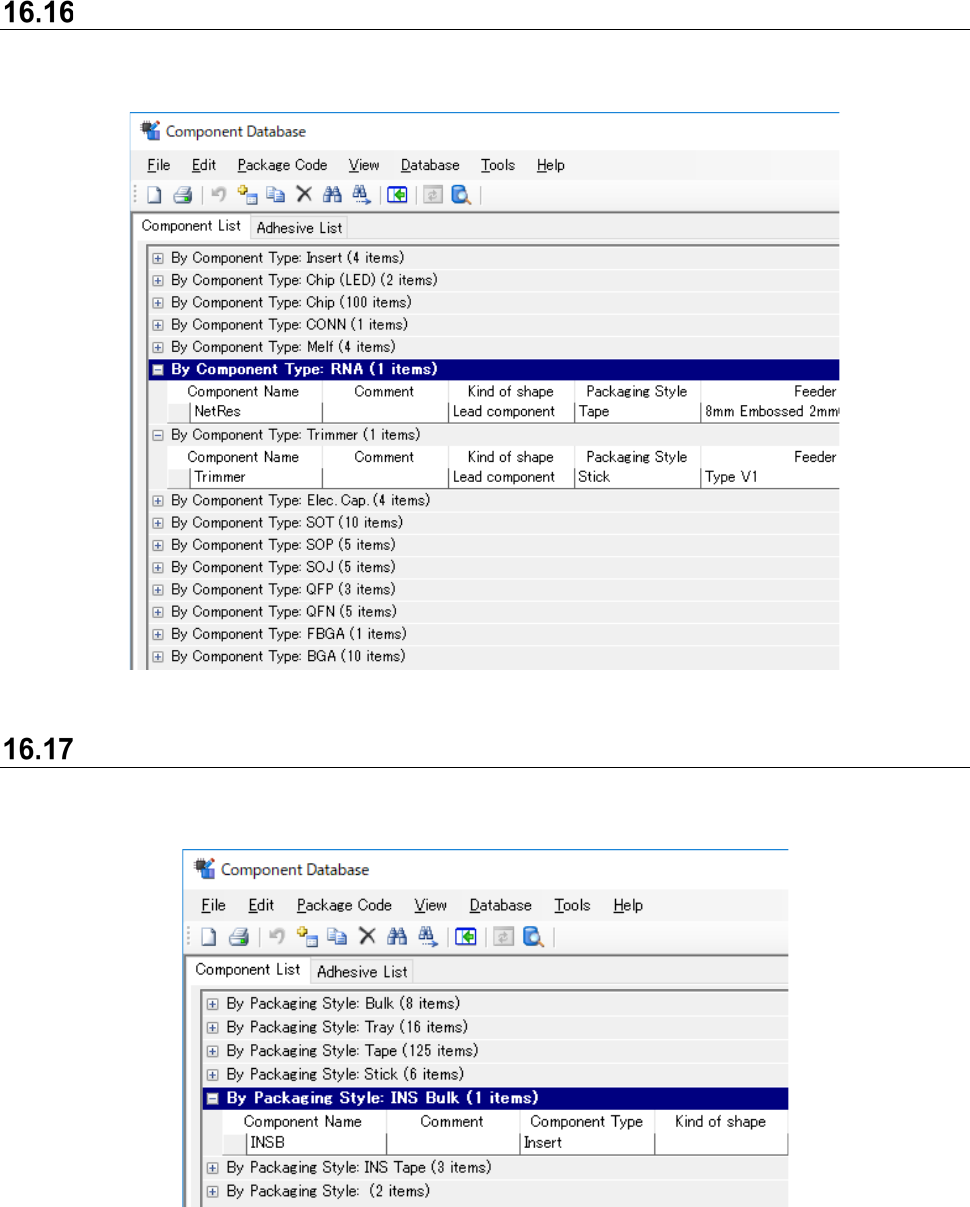Click the New icon in the 16.17 window toolbar
The image size is (970, 1207).
(x=209, y=936)
